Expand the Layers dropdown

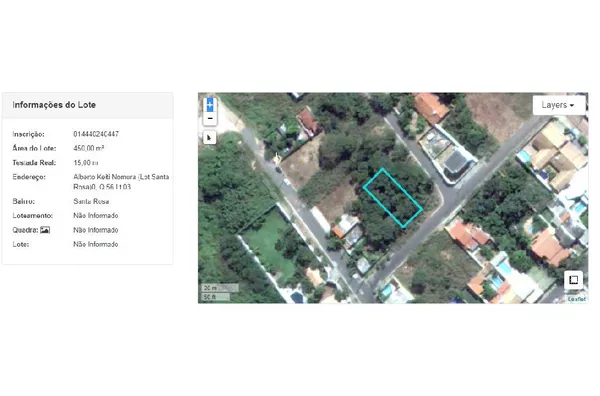pyautogui.click(x=558, y=105)
